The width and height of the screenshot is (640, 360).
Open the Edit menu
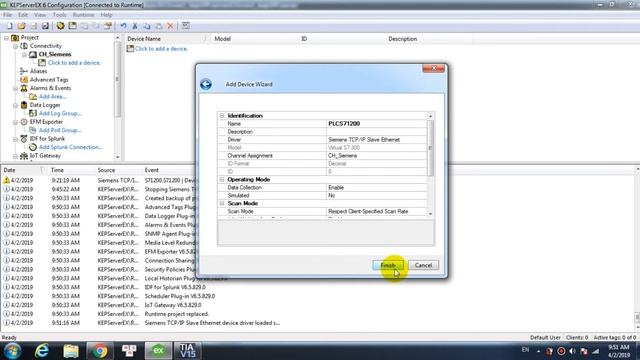tap(23, 15)
